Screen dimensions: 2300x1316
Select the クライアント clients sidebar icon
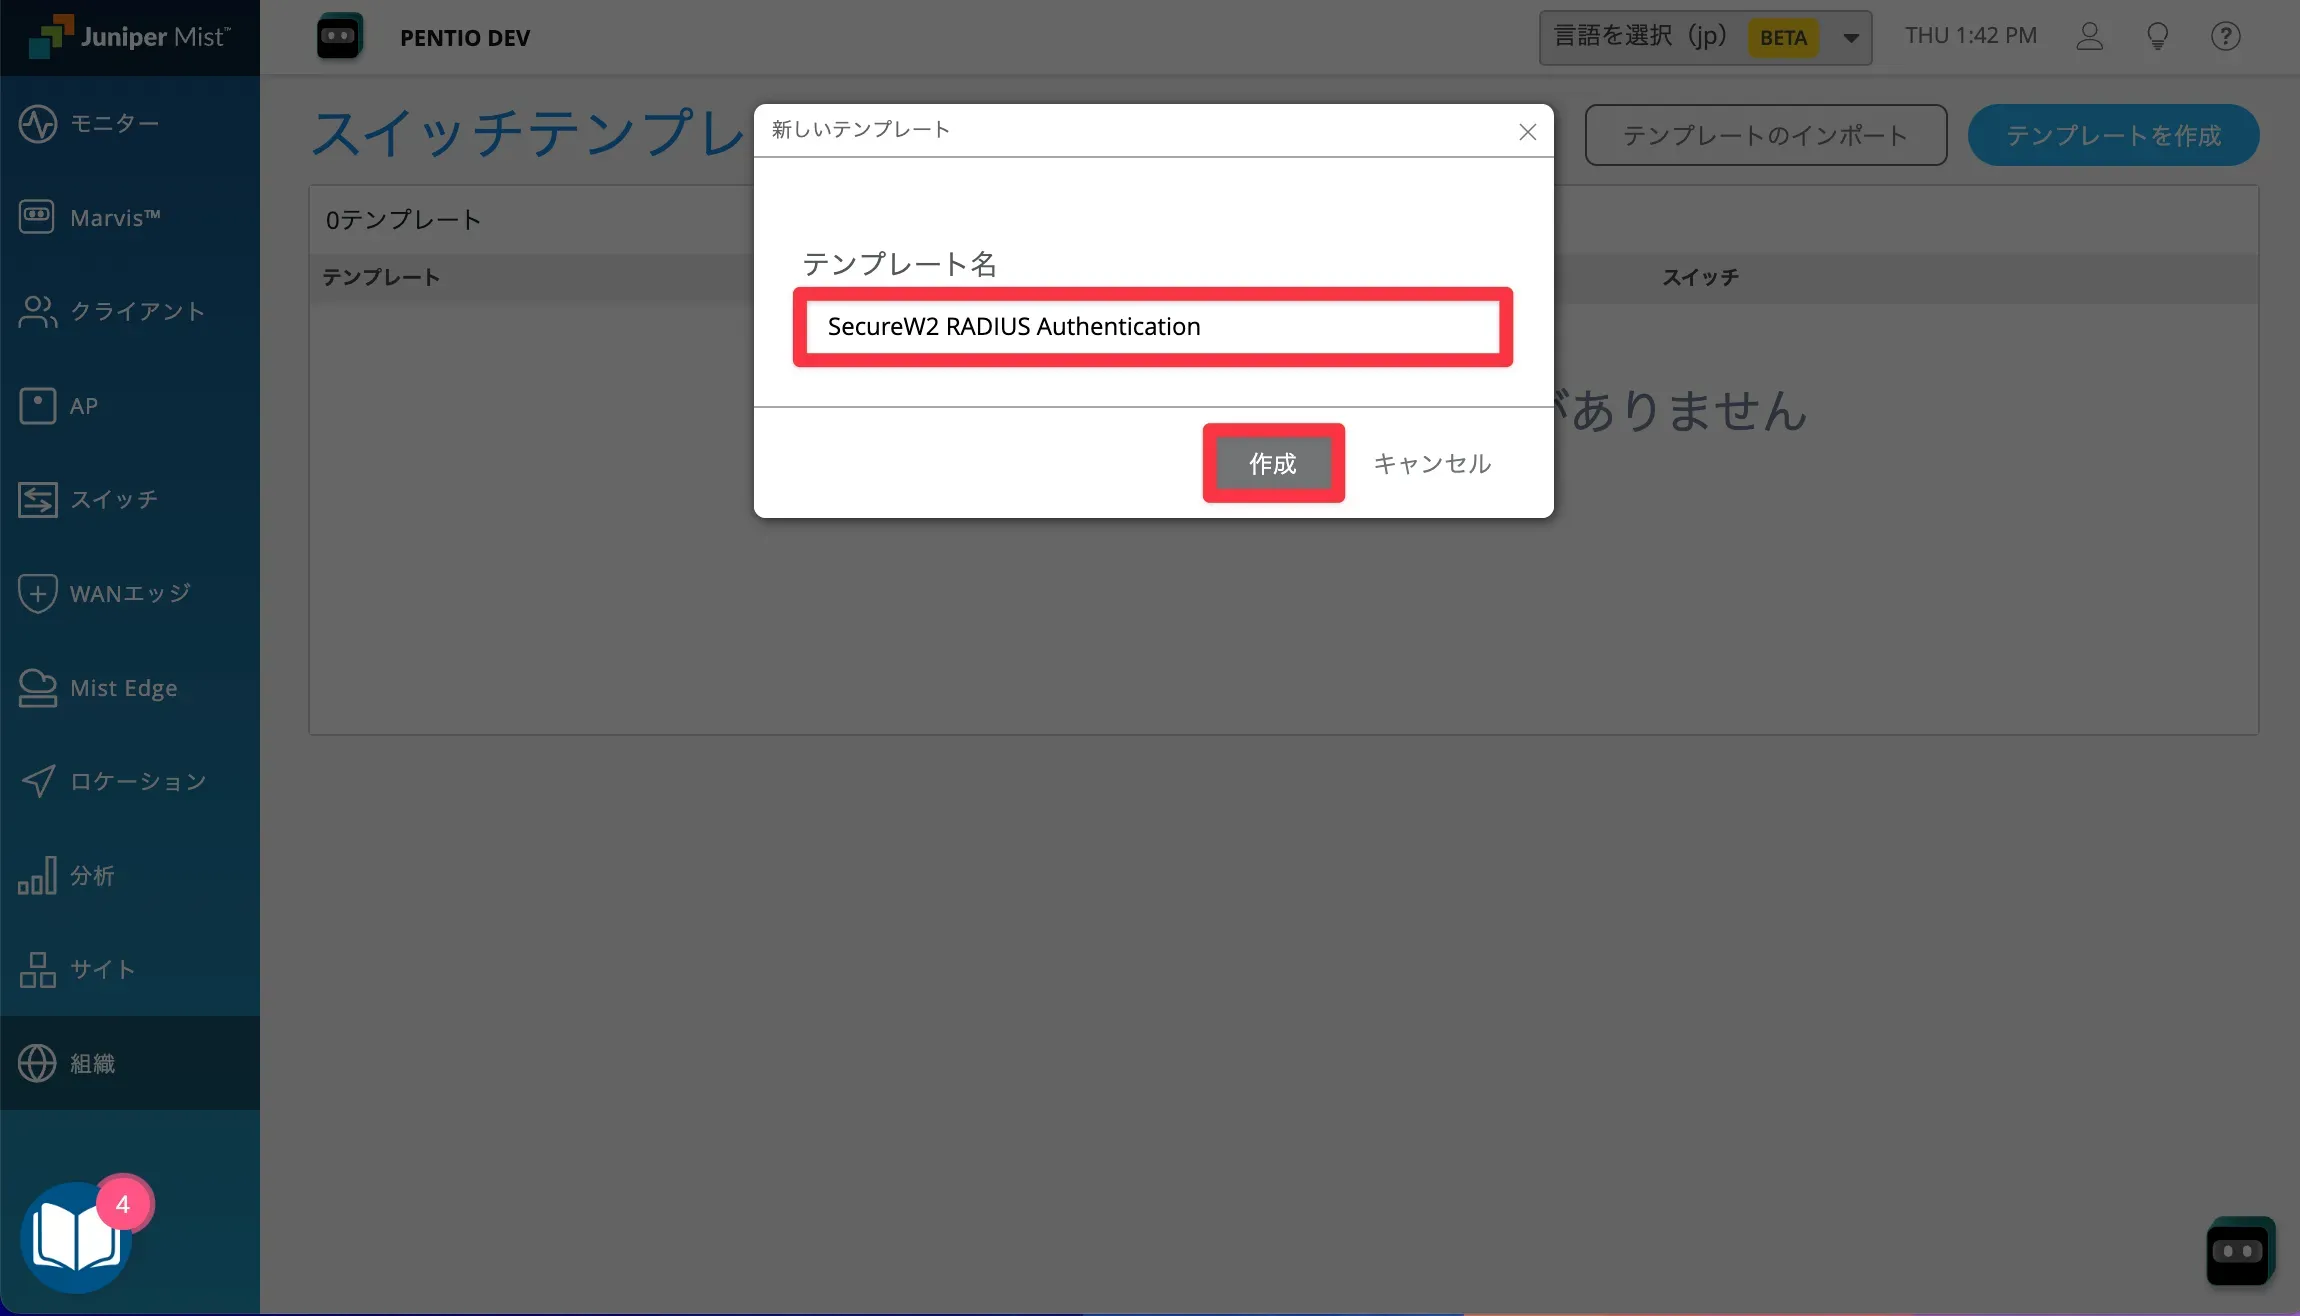click(x=38, y=311)
